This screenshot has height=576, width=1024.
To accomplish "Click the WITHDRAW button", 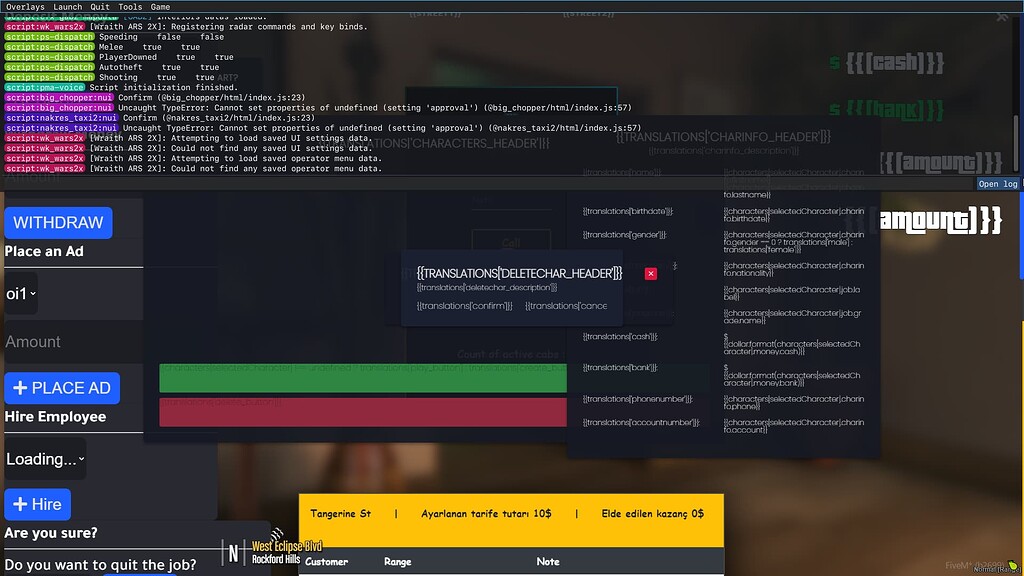I will click(x=58, y=223).
